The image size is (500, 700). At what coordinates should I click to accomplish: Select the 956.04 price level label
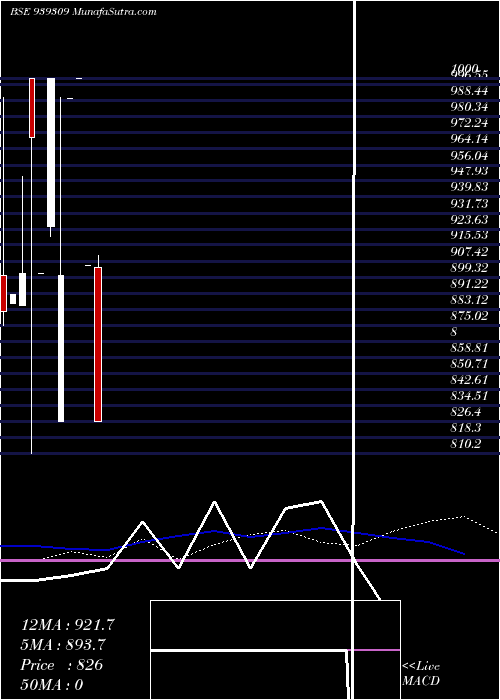pyautogui.click(x=469, y=156)
